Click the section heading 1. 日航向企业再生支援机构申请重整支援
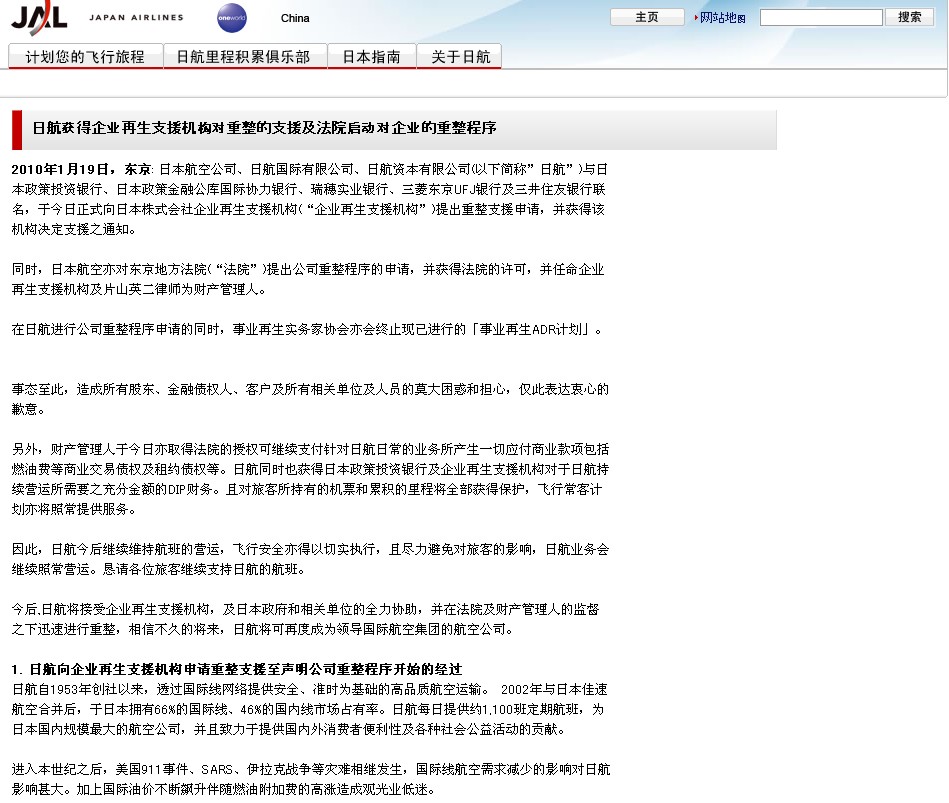The height and width of the screenshot is (803, 949). coord(237,669)
